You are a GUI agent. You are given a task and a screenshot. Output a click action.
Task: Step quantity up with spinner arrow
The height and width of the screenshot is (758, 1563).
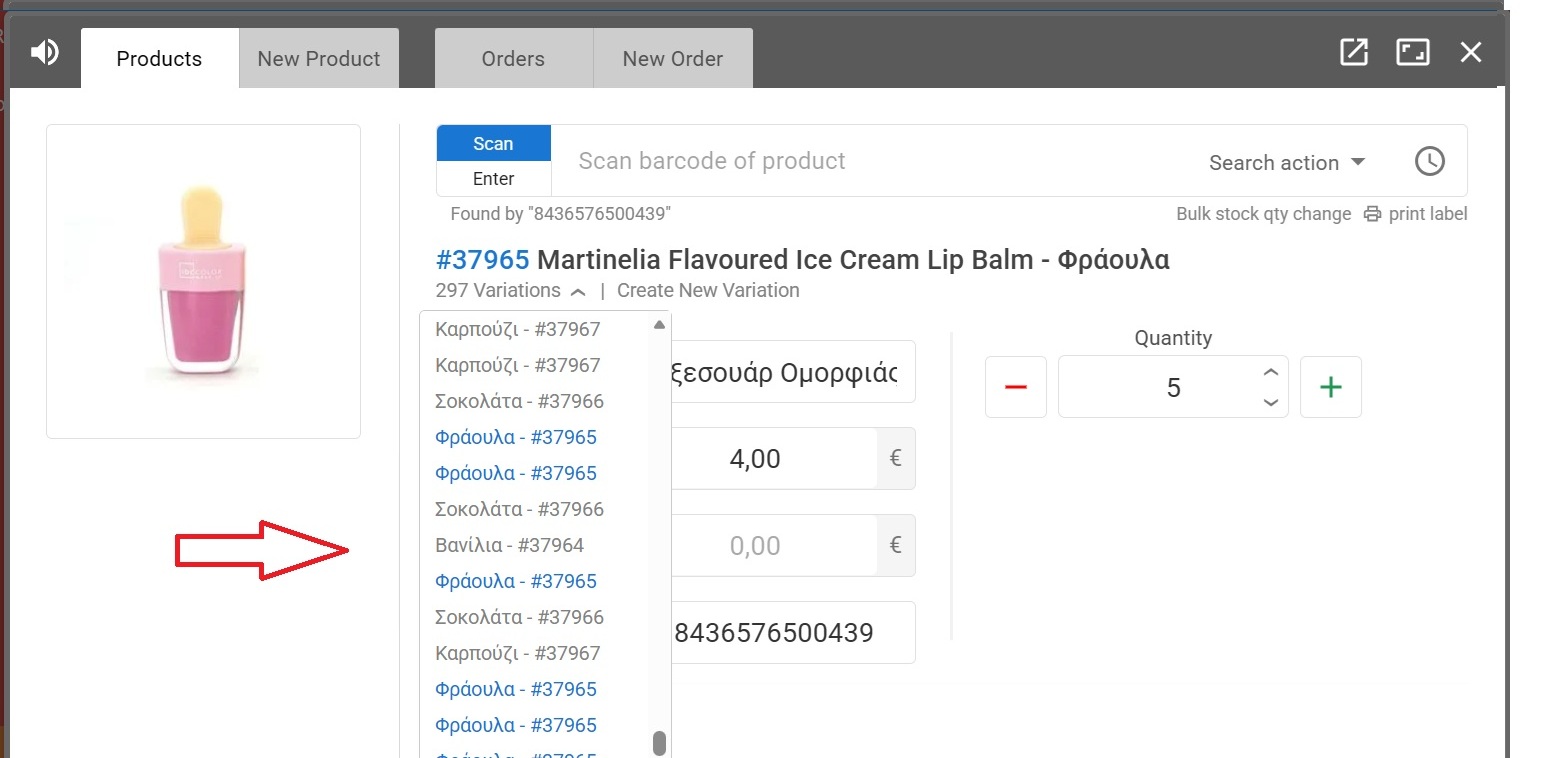click(1270, 373)
